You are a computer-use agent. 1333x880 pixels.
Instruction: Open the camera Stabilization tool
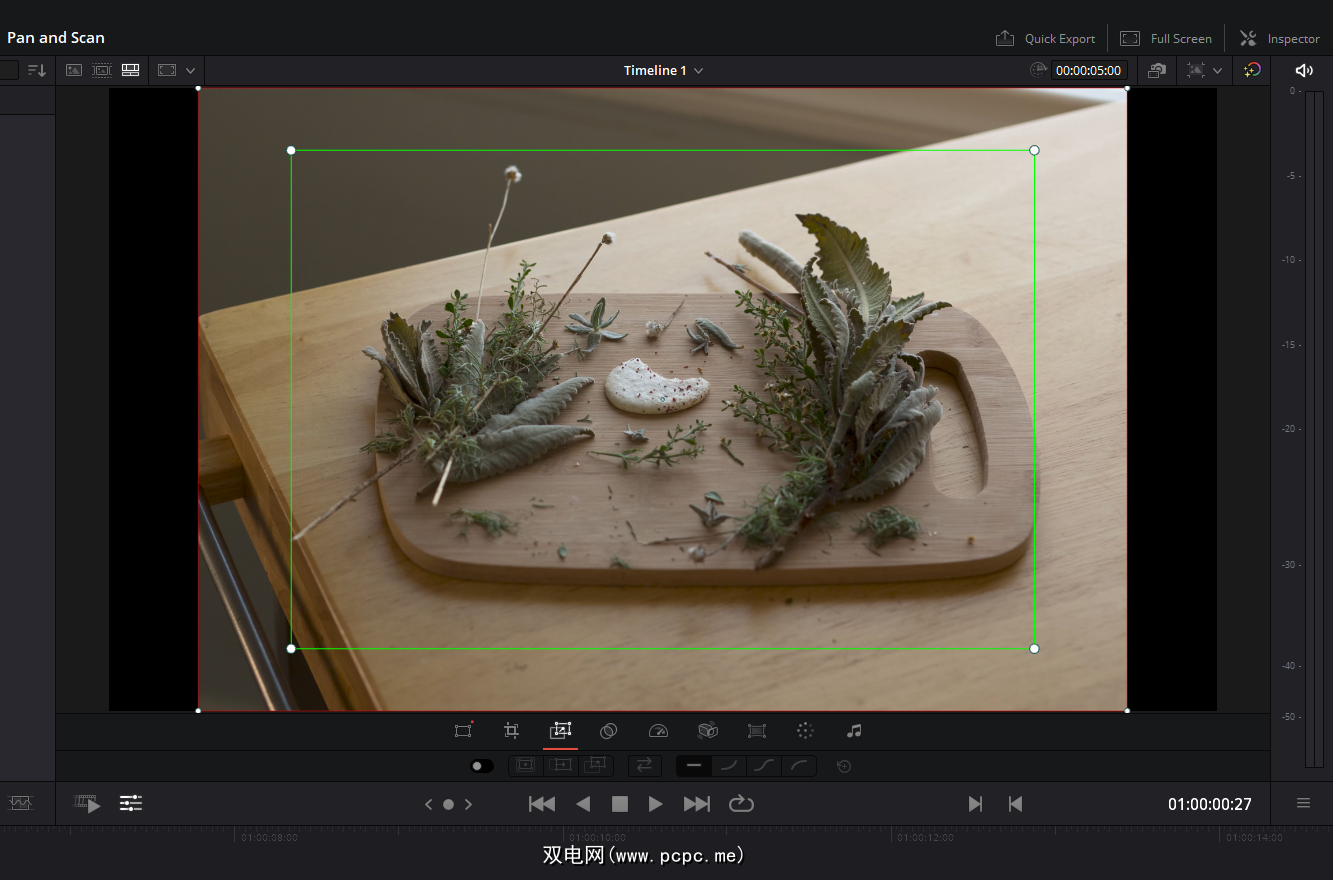click(x=708, y=731)
